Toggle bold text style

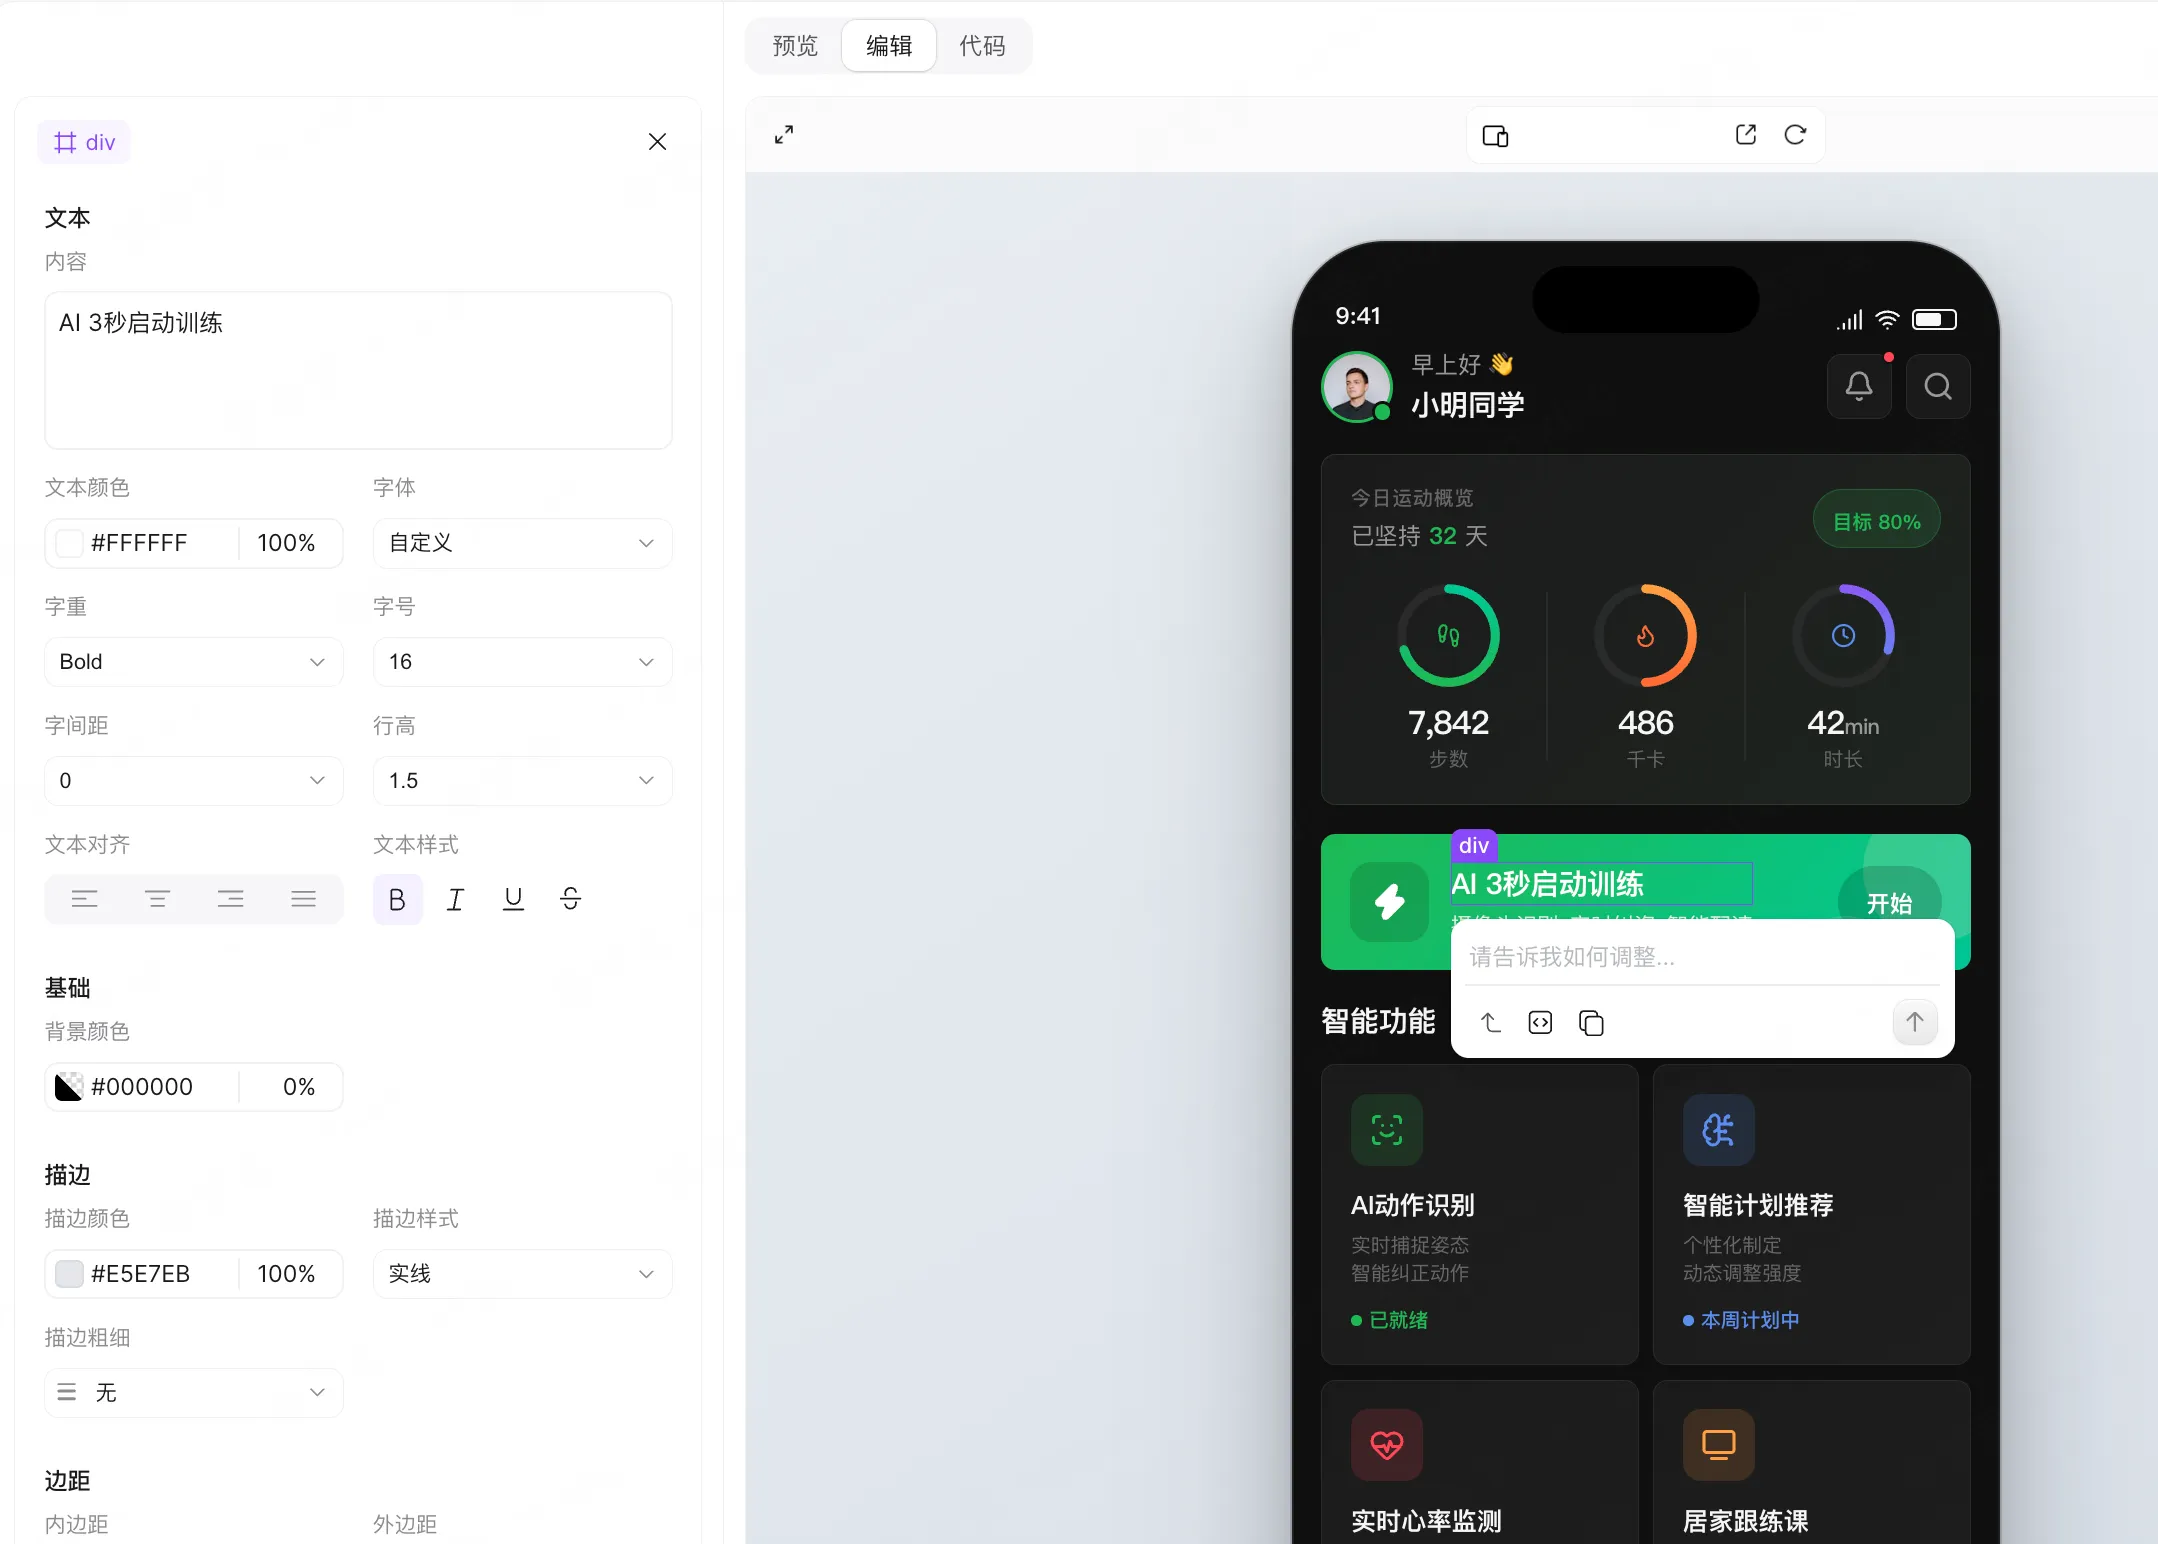point(397,899)
